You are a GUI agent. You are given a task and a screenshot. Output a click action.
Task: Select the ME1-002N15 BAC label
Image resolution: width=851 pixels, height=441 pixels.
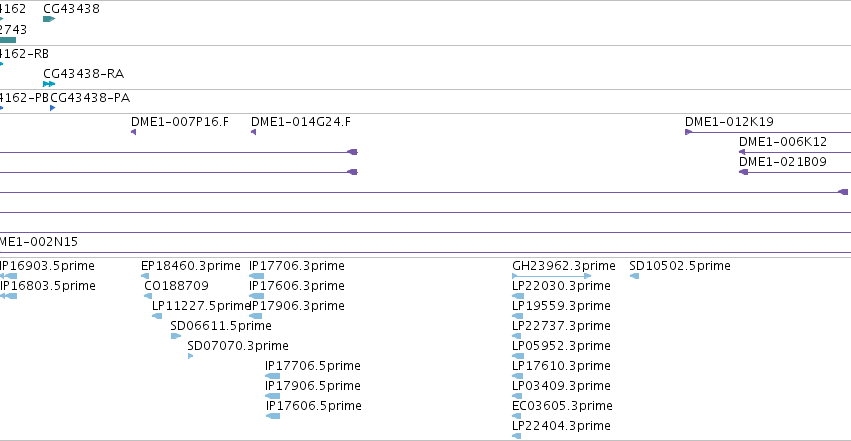coord(39,242)
